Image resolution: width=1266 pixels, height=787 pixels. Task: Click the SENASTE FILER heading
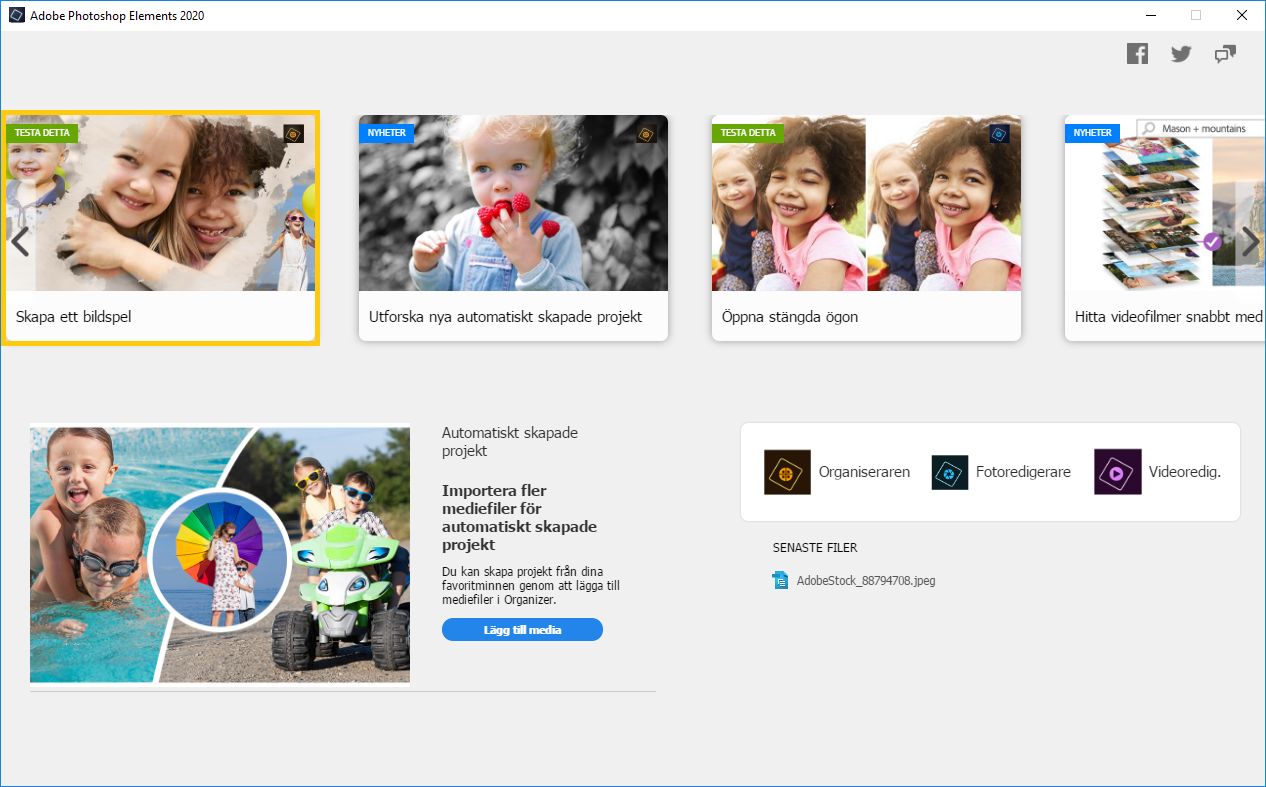[815, 548]
